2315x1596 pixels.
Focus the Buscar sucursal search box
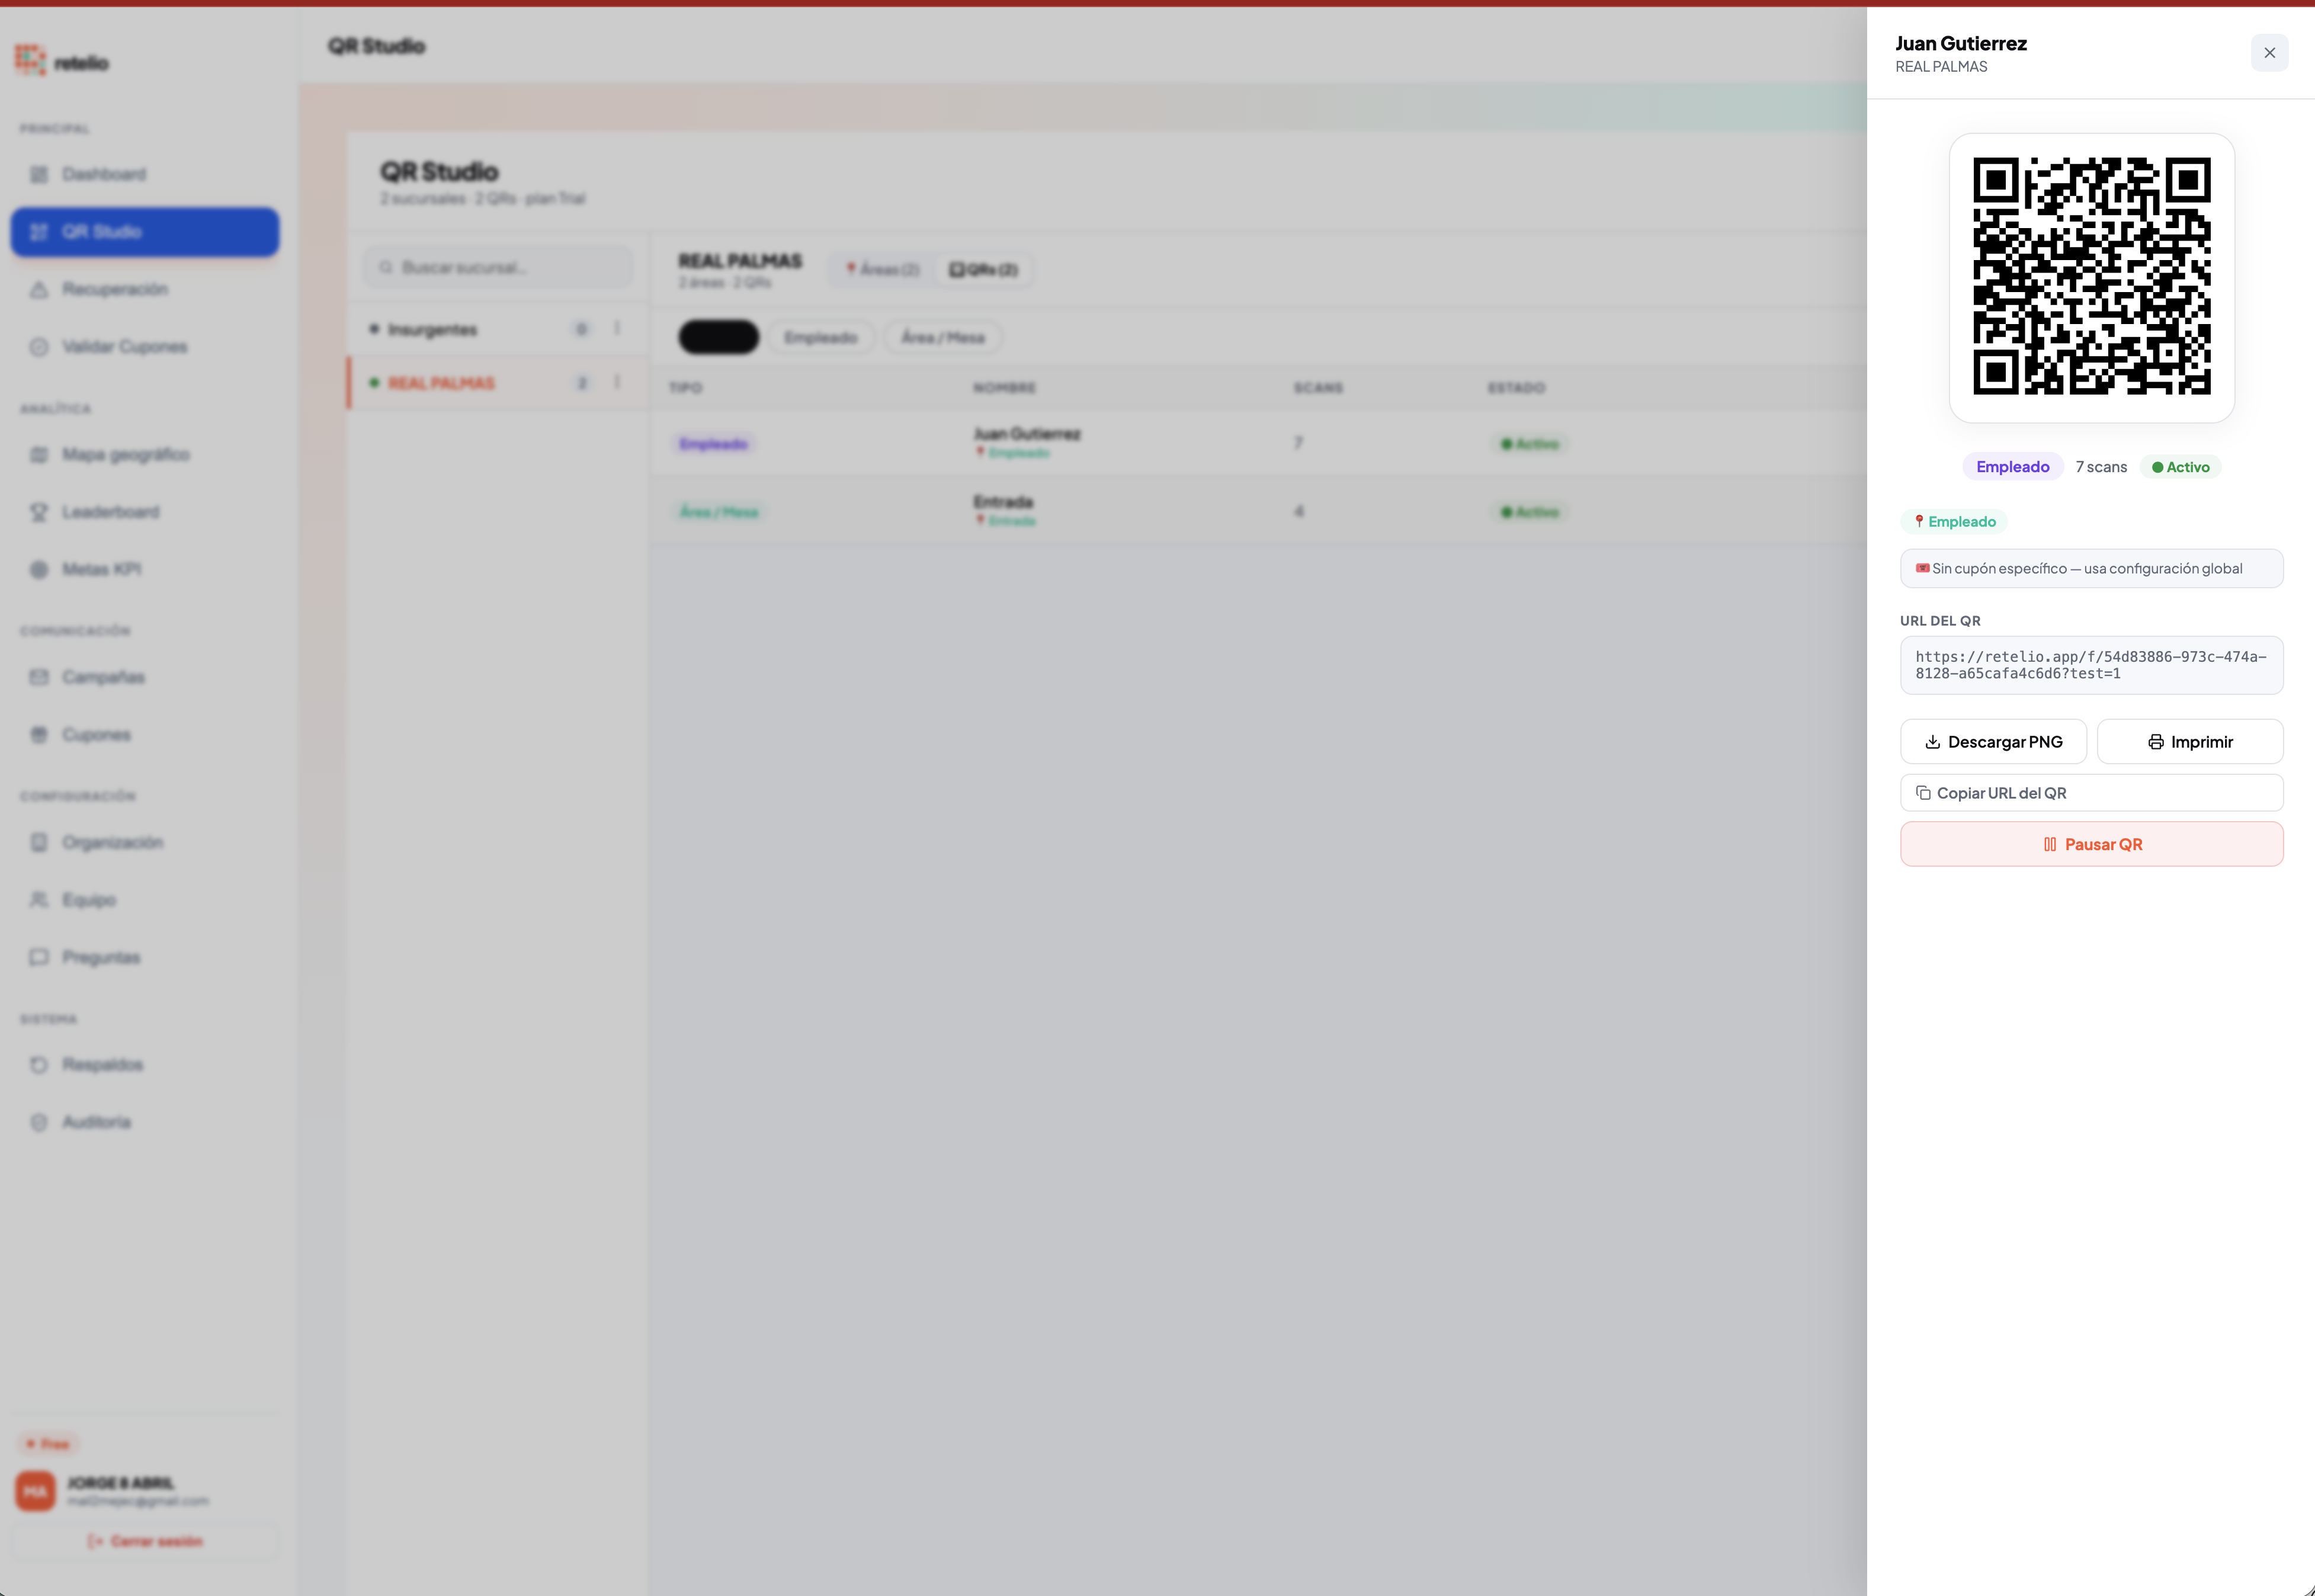click(x=498, y=267)
